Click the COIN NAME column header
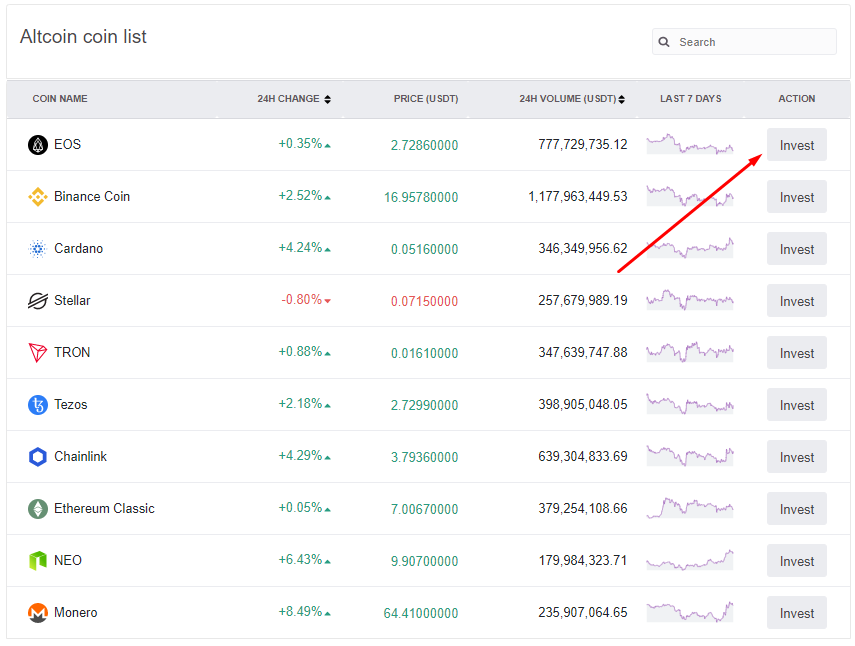This screenshot has height=646, width=855. (x=60, y=99)
